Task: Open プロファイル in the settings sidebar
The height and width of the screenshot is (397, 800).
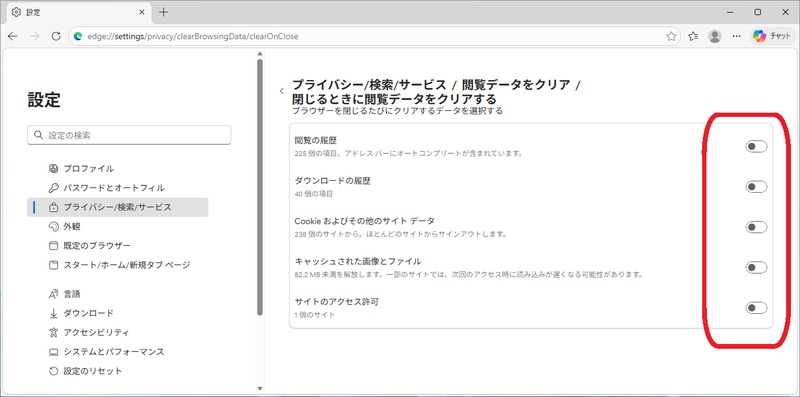Action: tap(117, 168)
